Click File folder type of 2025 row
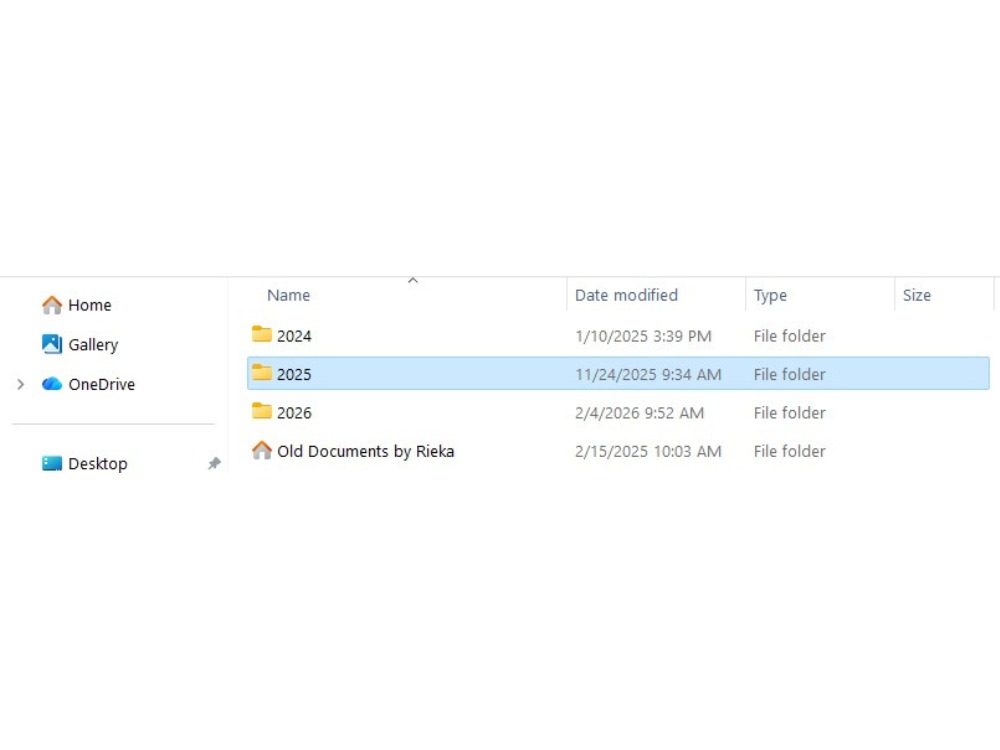The image size is (1000, 750). (790, 374)
